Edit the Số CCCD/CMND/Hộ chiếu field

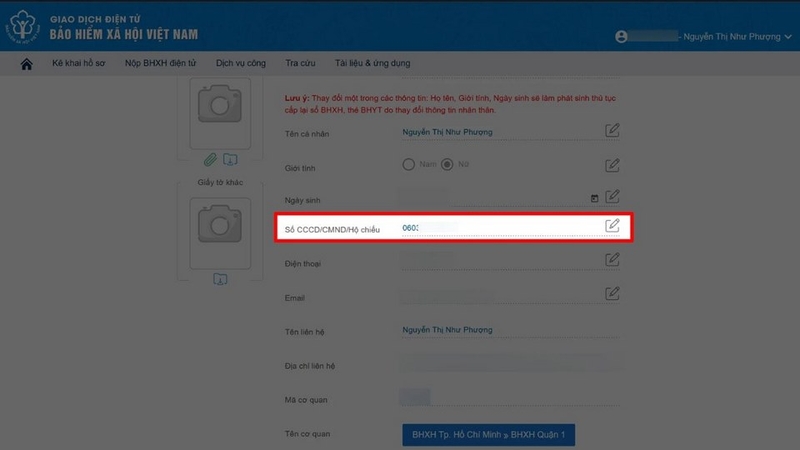pos(612,226)
